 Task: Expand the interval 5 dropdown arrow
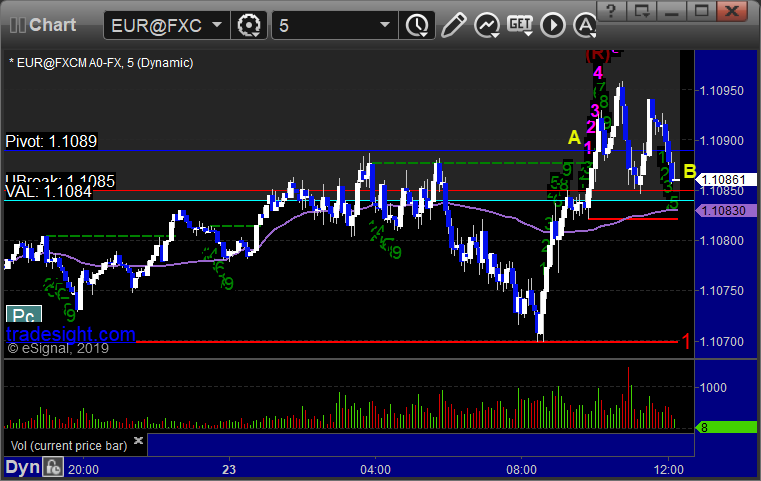click(x=384, y=24)
